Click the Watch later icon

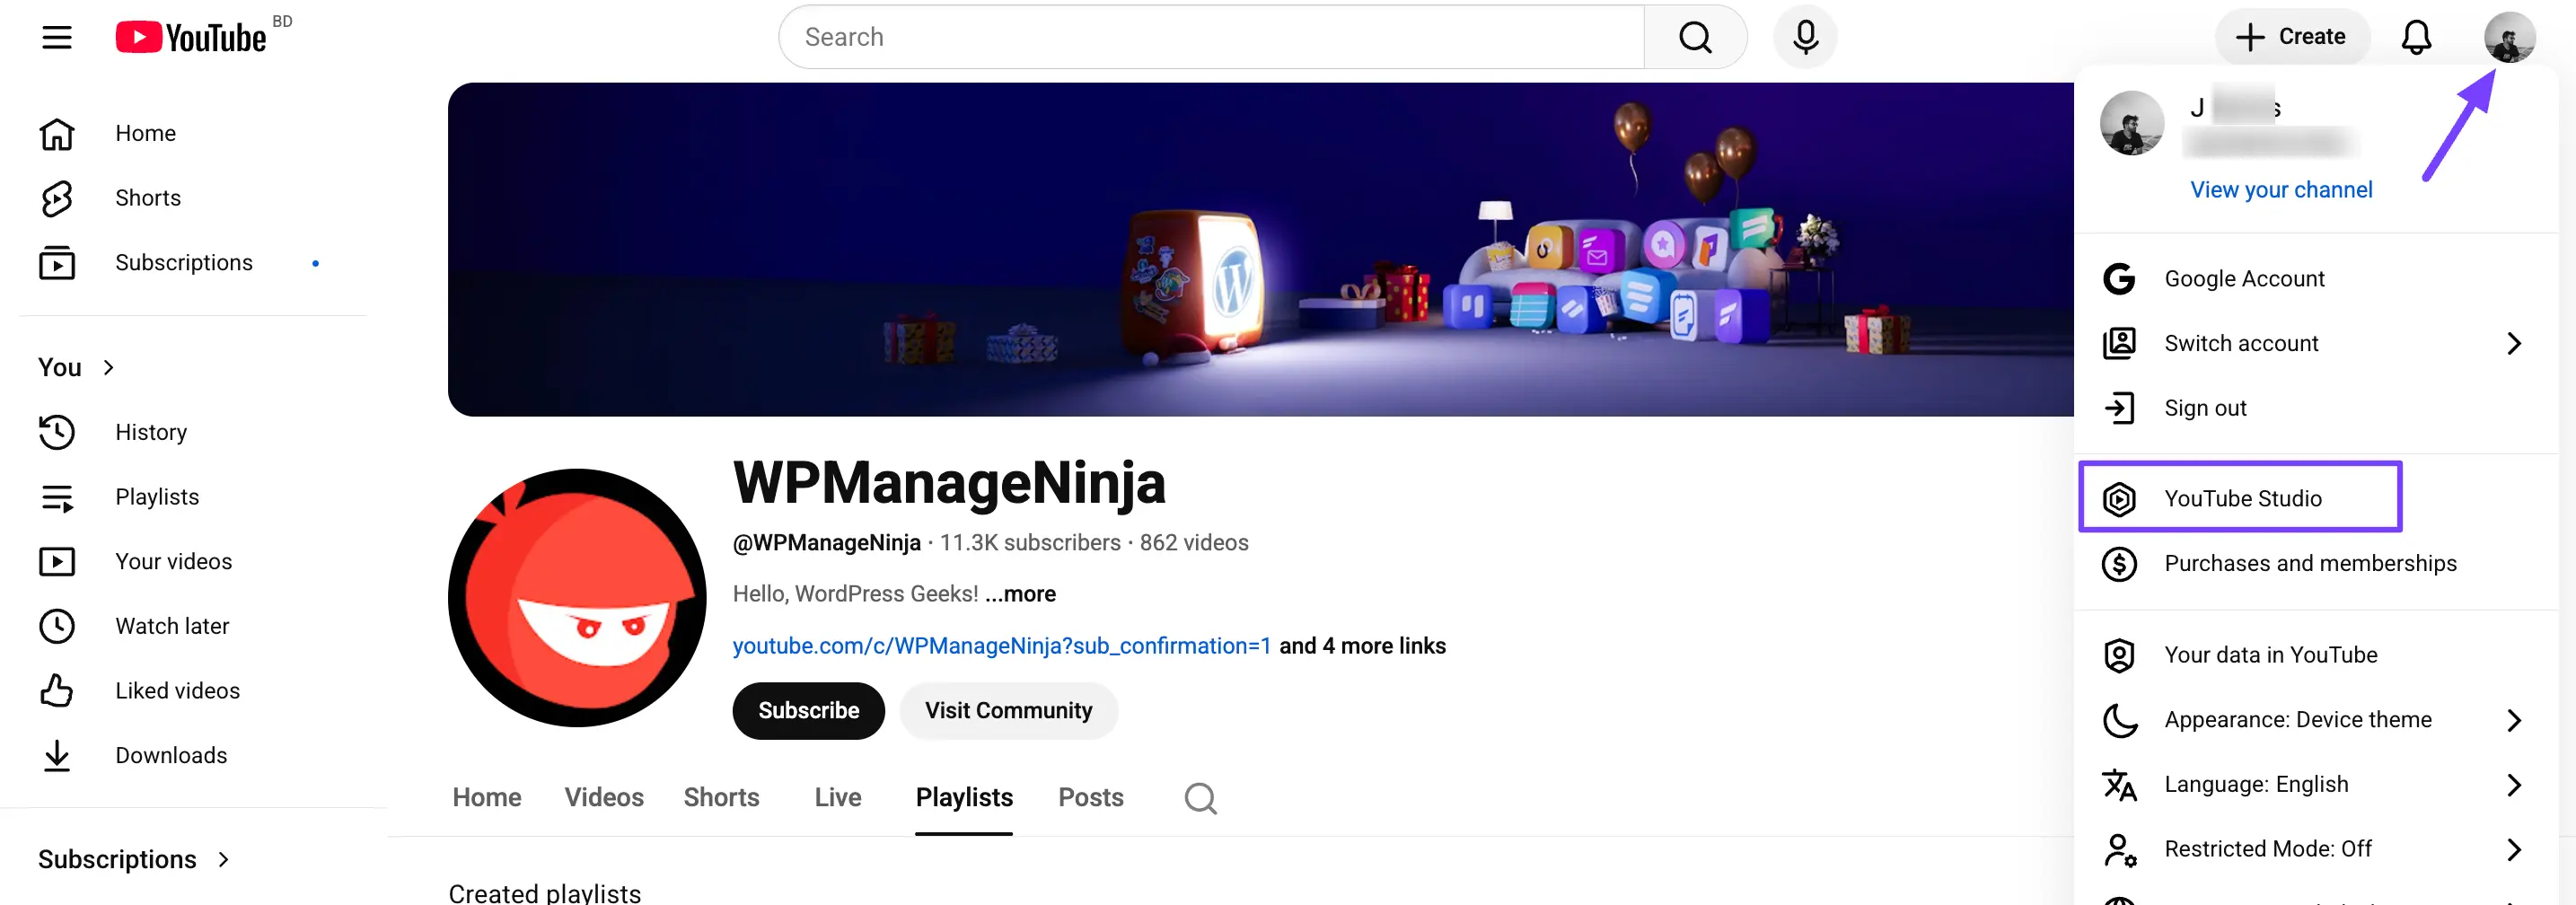click(57, 625)
